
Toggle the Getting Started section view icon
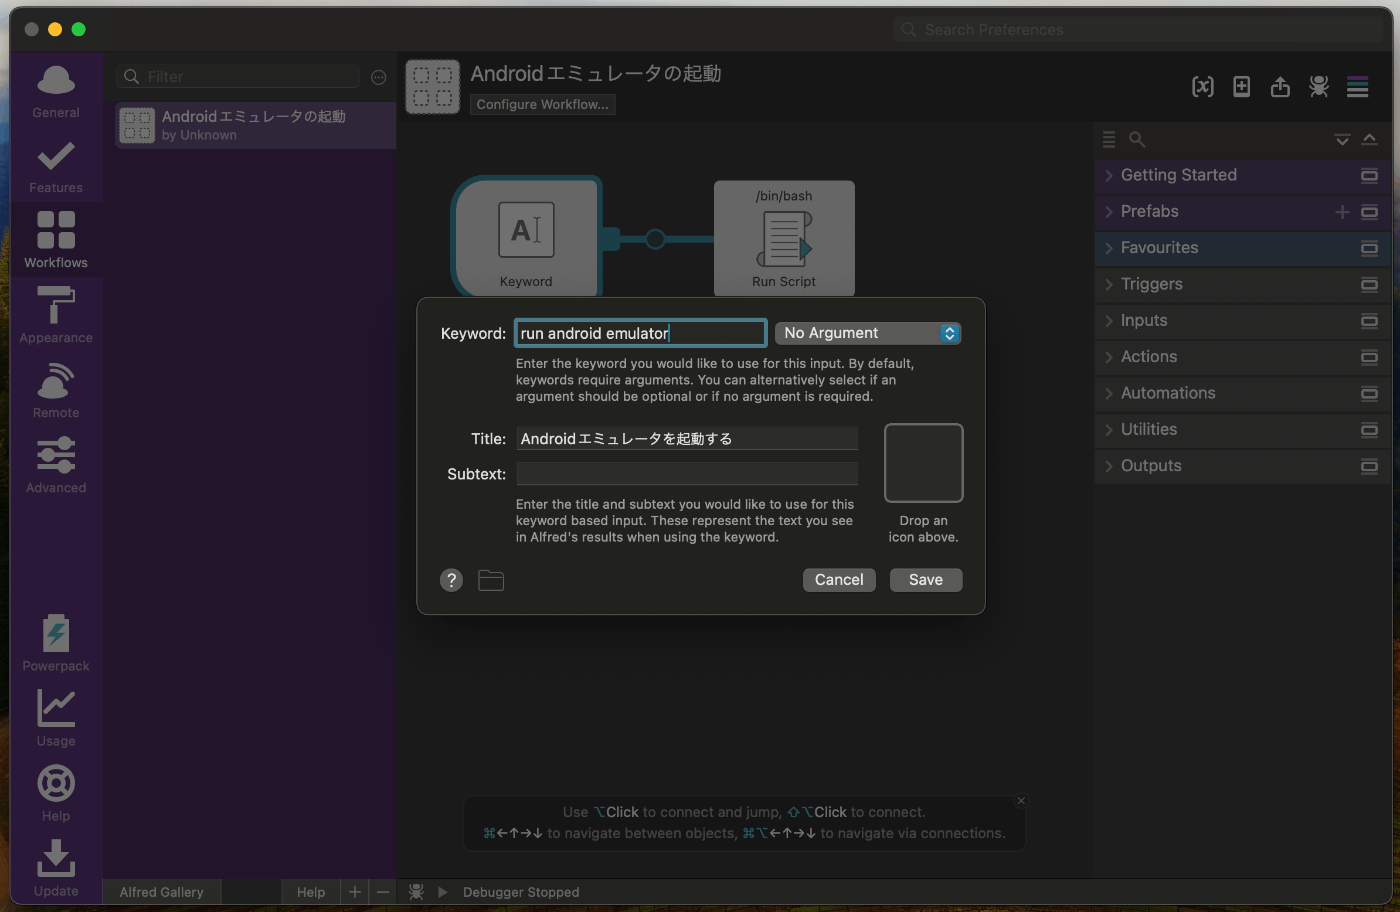pos(1369,175)
